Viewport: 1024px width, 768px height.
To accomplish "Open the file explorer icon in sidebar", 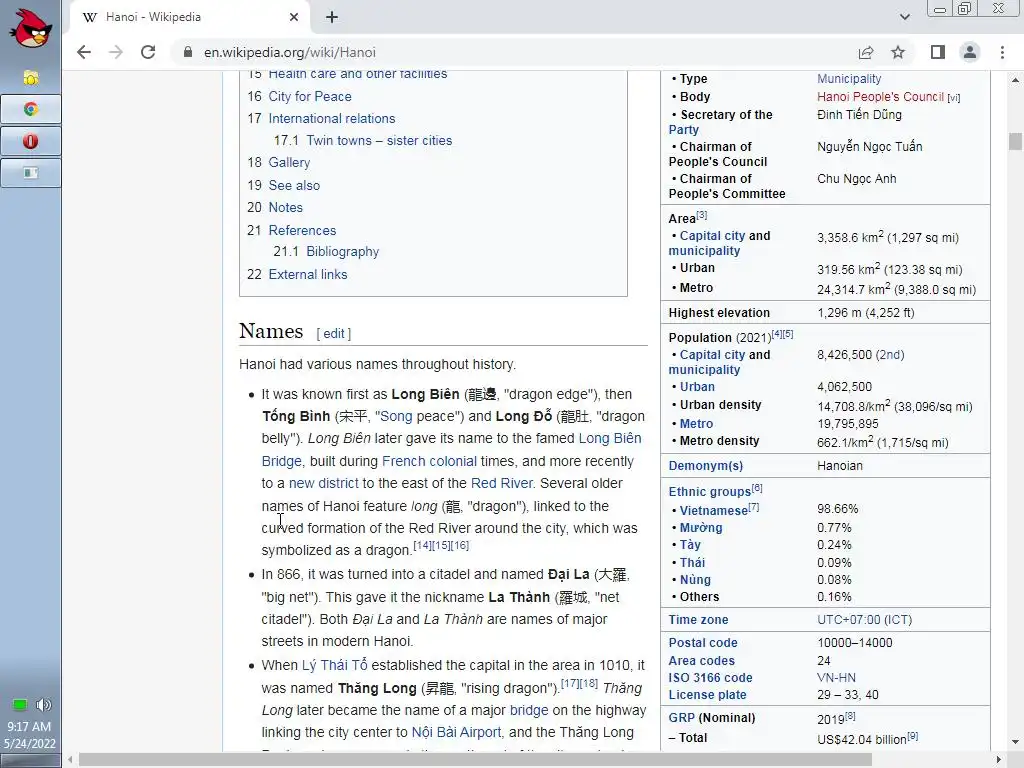I will coord(31,78).
